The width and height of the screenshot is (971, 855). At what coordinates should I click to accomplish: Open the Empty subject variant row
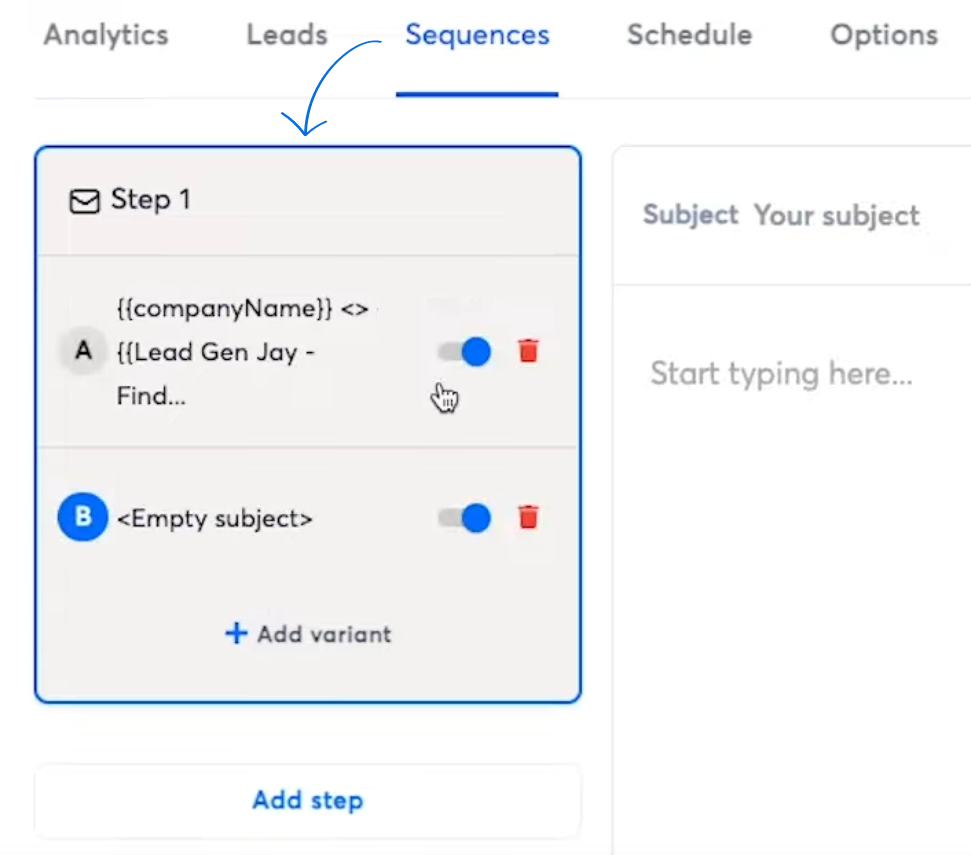click(x=215, y=518)
